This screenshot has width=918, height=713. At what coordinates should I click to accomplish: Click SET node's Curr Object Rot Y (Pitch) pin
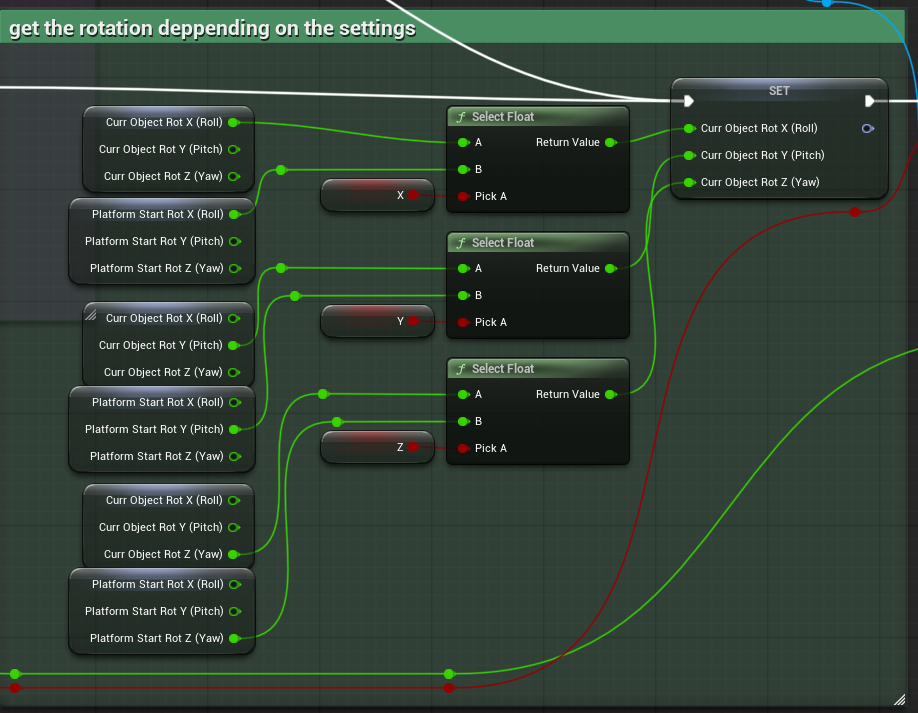click(689, 155)
